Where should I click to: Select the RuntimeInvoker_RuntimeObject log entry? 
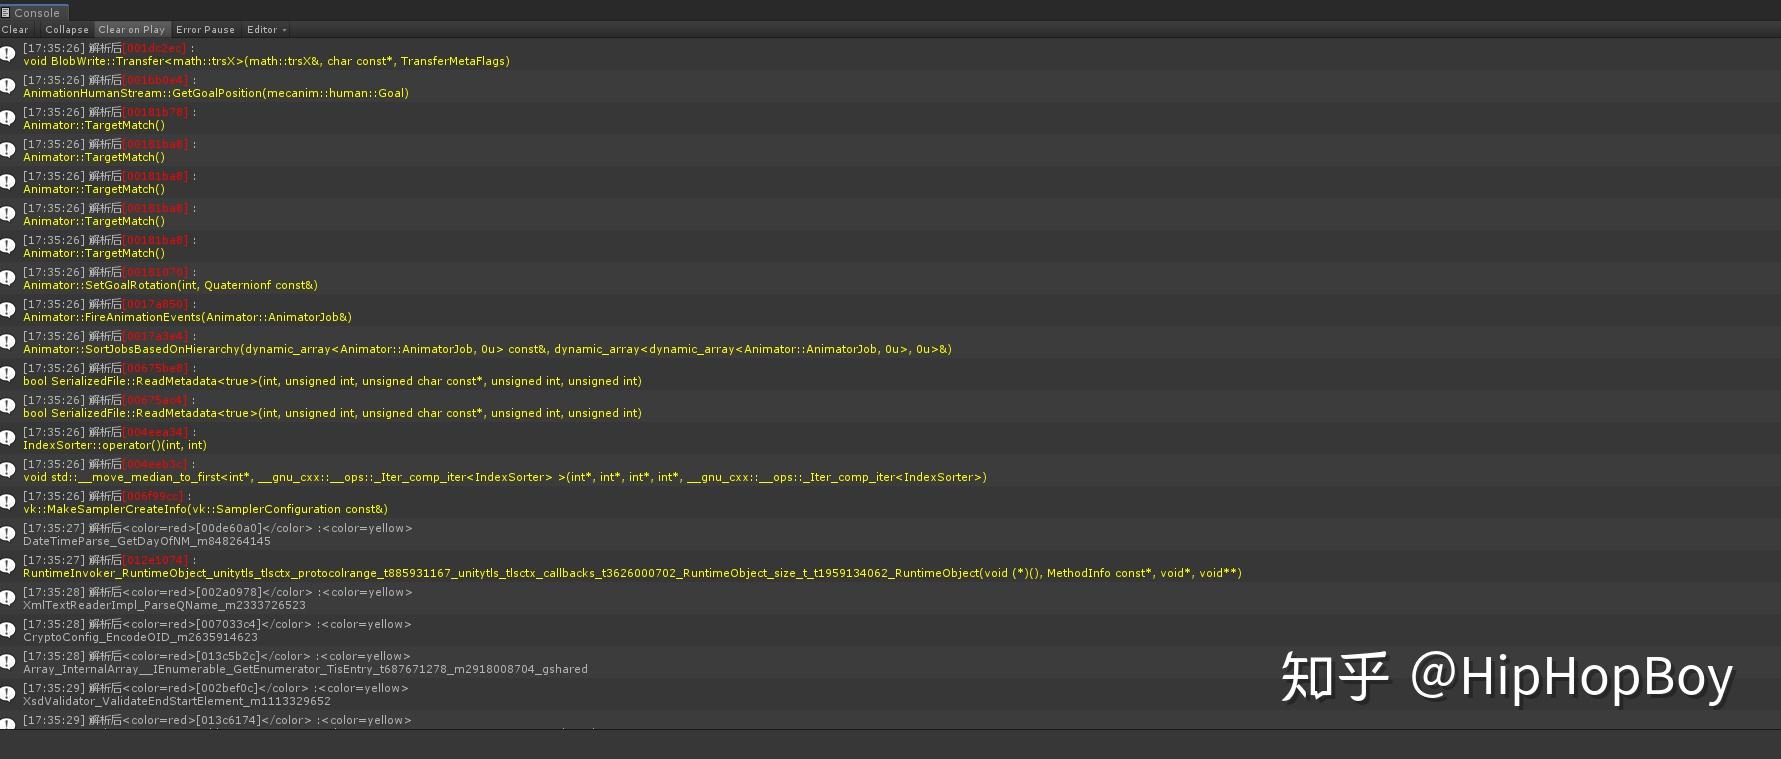pos(632,573)
